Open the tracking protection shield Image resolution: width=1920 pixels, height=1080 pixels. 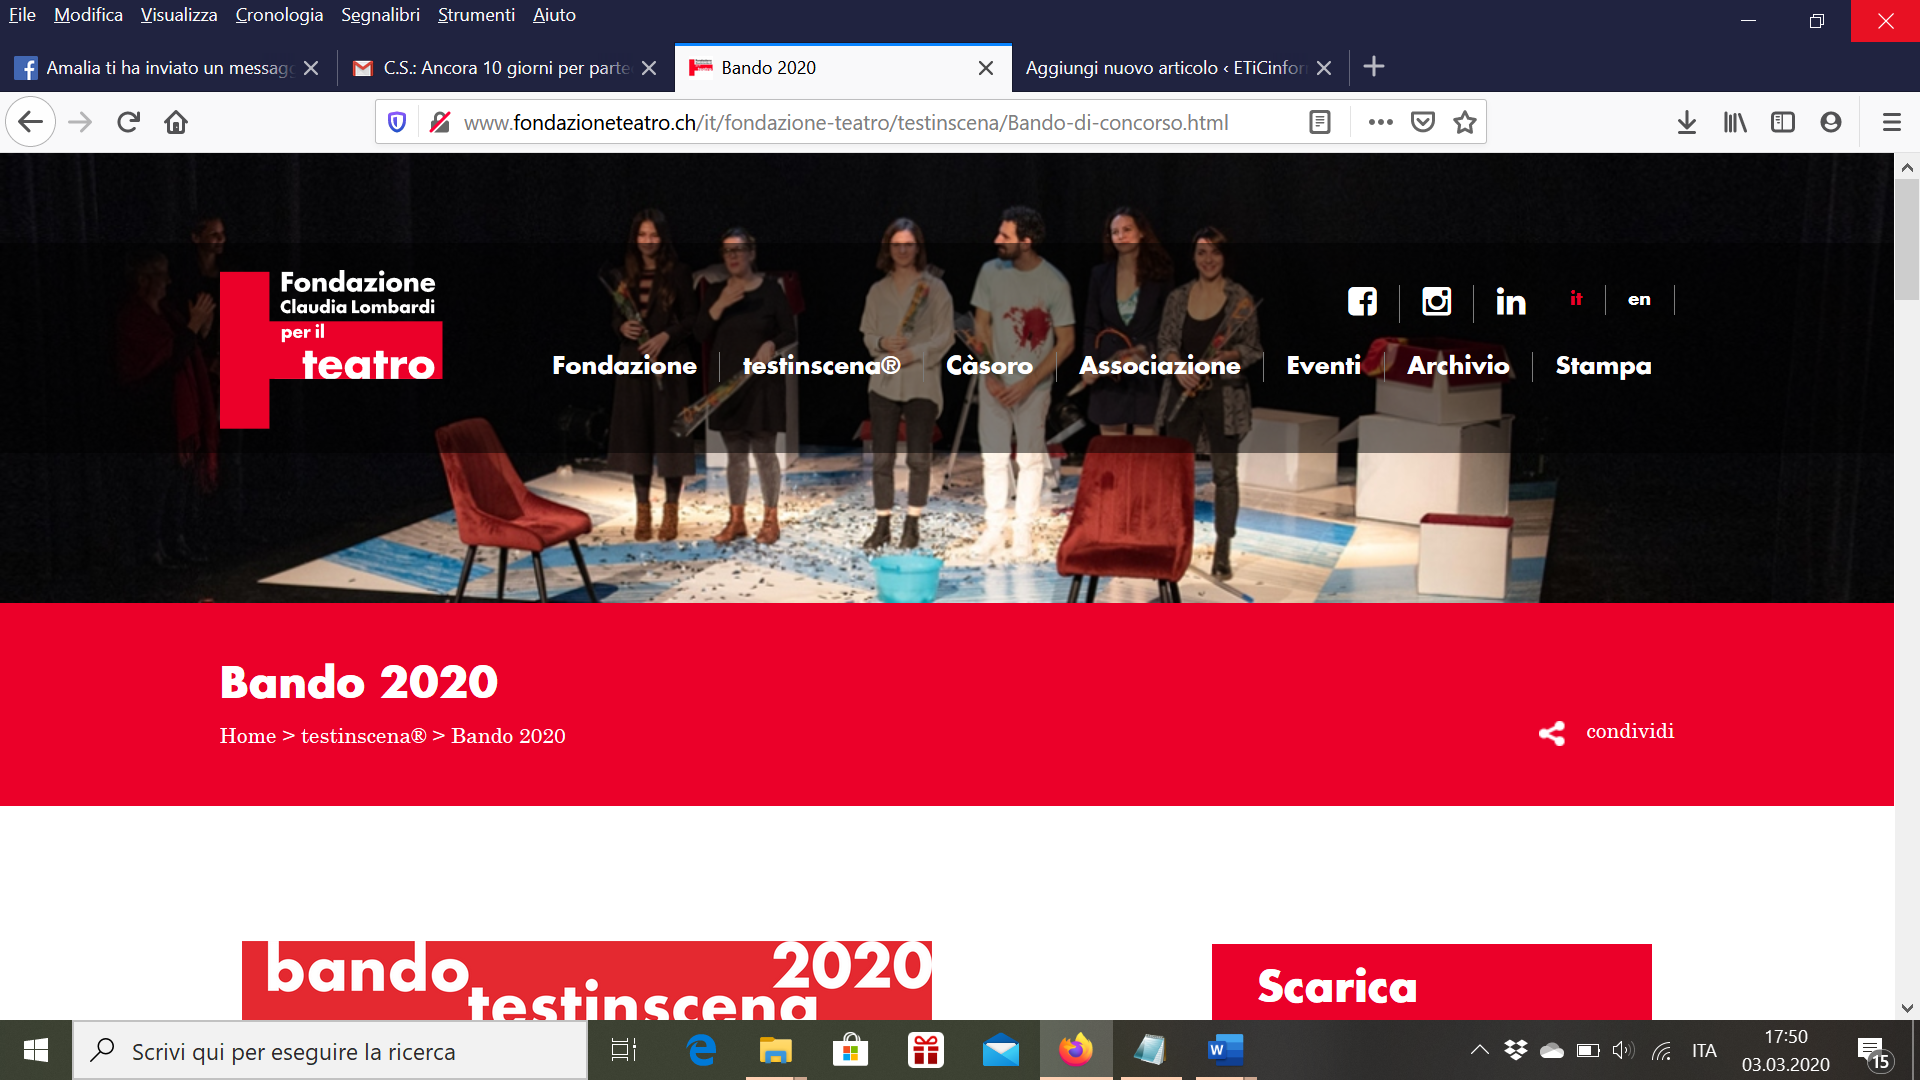397,122
